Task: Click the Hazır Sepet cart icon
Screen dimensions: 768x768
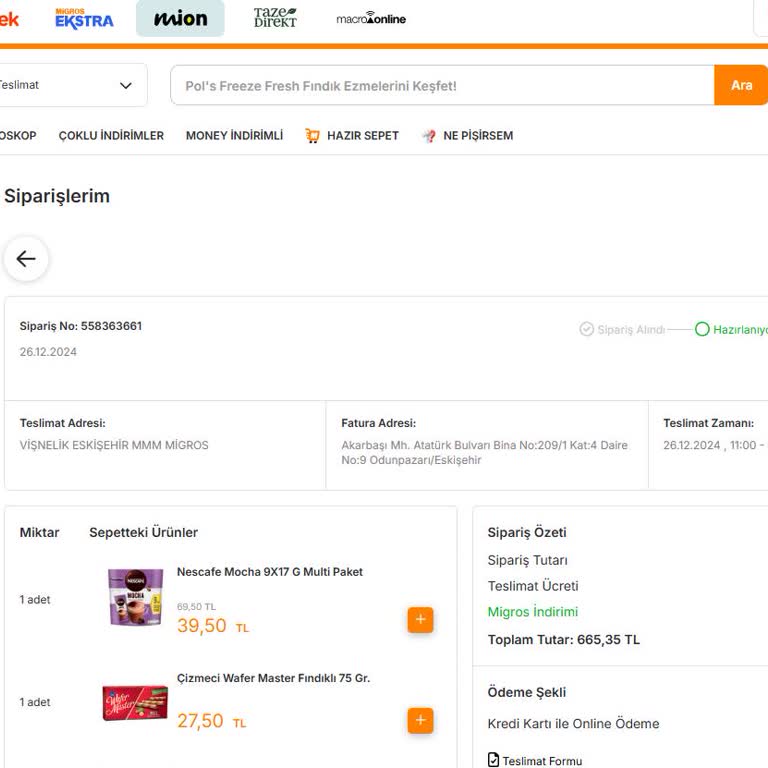Action: pos(313,136)
